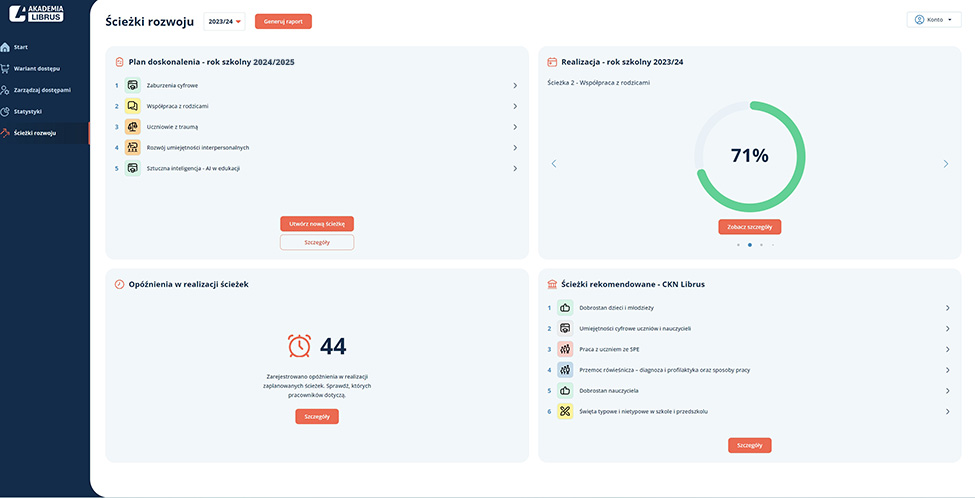Expand Dobrostan nauczyciela row chevron
The image size is (975, 498).
pos(947,390)
